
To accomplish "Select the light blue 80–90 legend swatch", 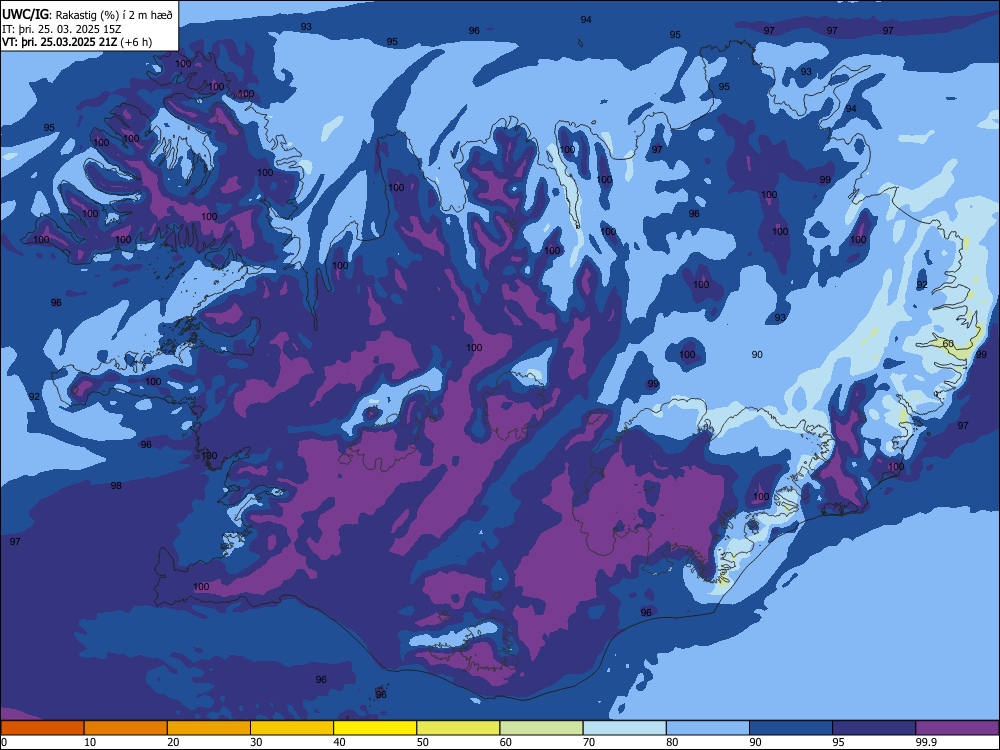I will pyautogui.click(x=708, y=728).
